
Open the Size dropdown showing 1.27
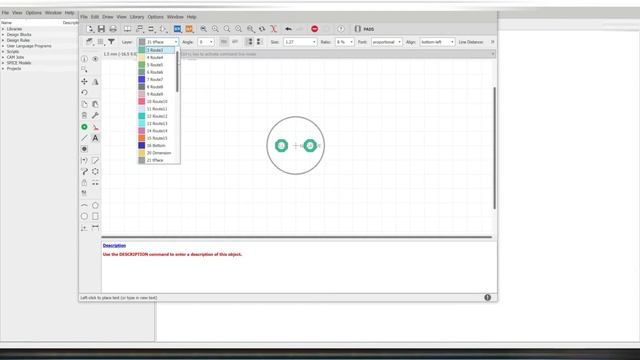300,42
